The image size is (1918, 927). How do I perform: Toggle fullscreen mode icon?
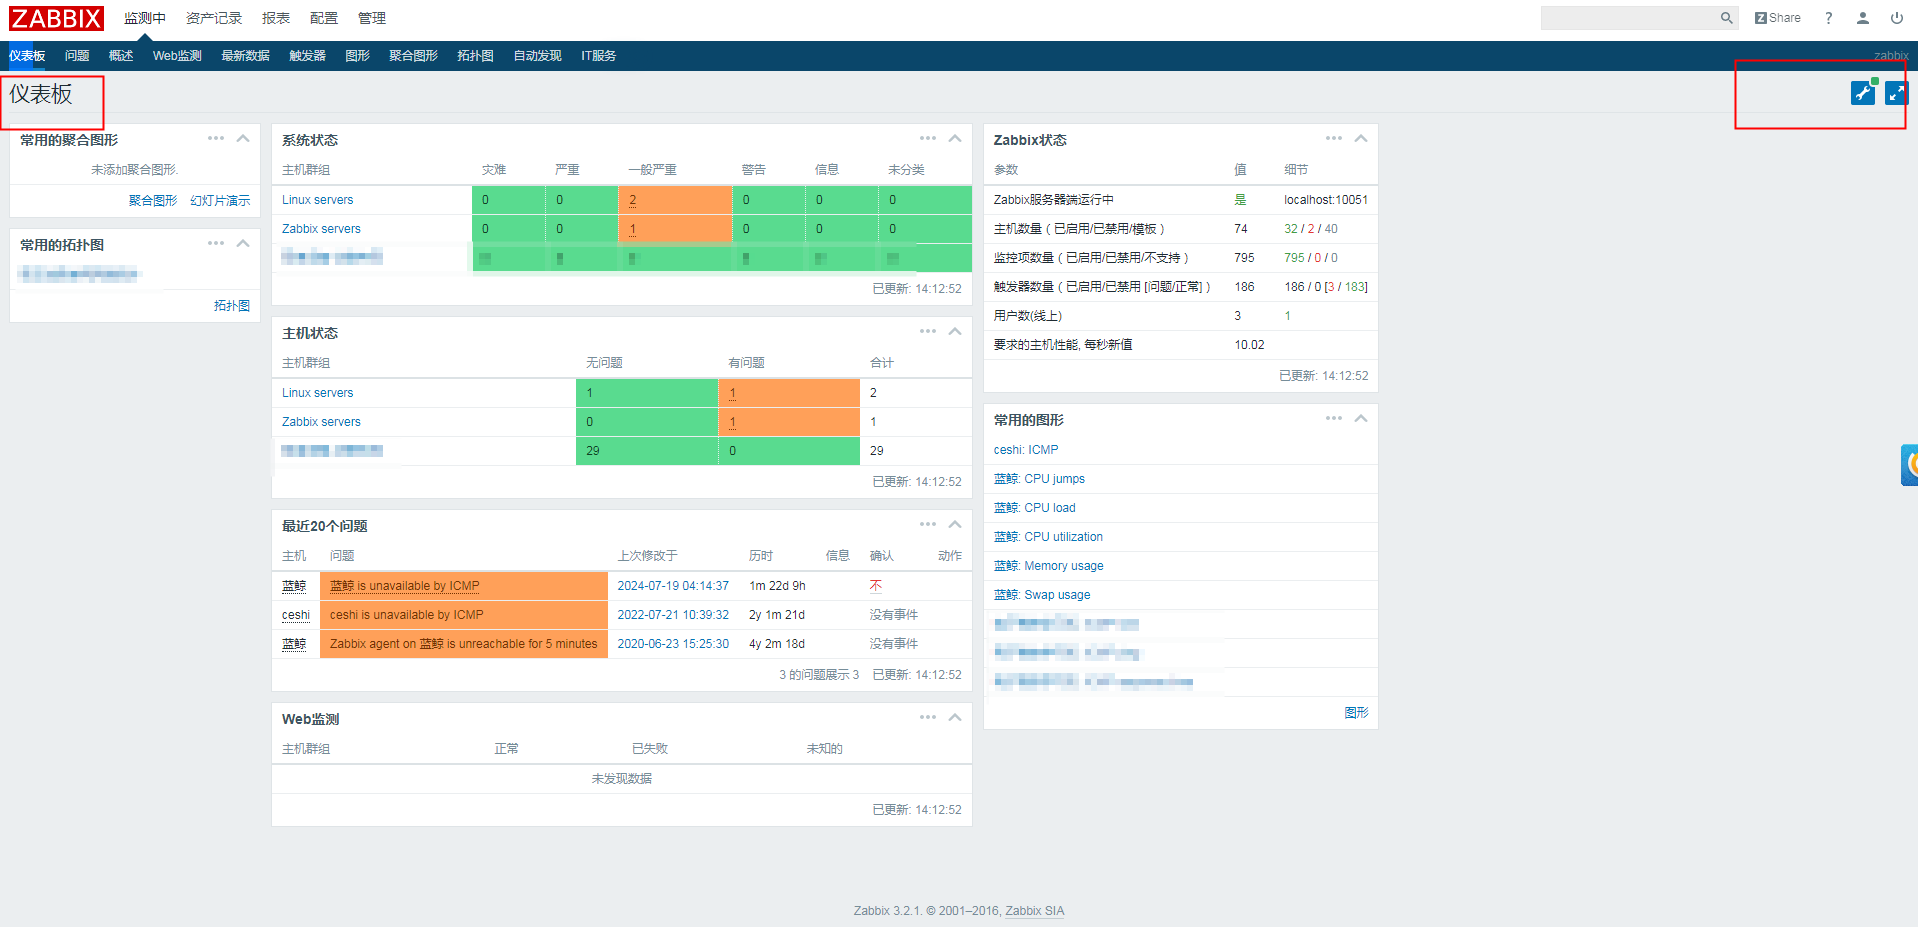click(x=1896, y=93)
